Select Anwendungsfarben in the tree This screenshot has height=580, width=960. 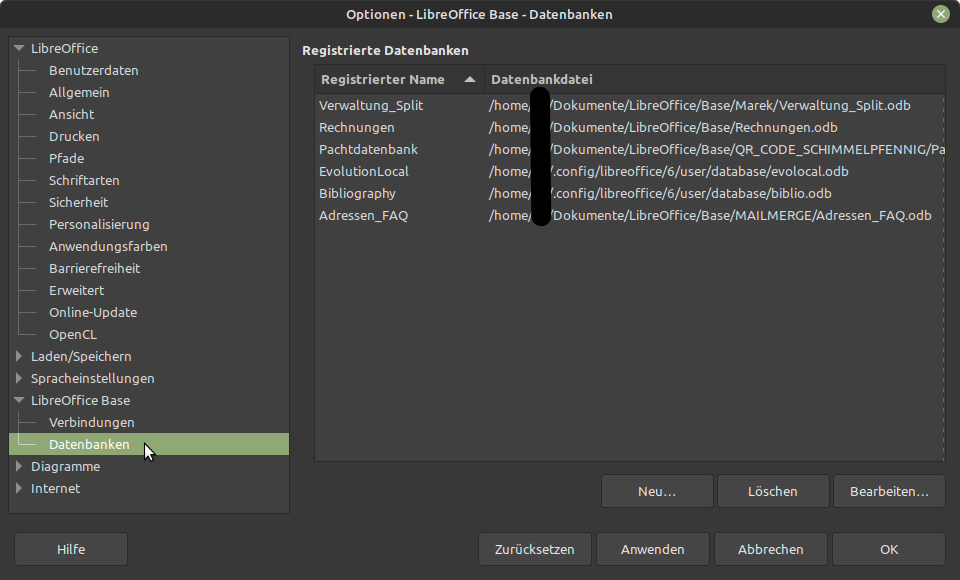[108, 247]
